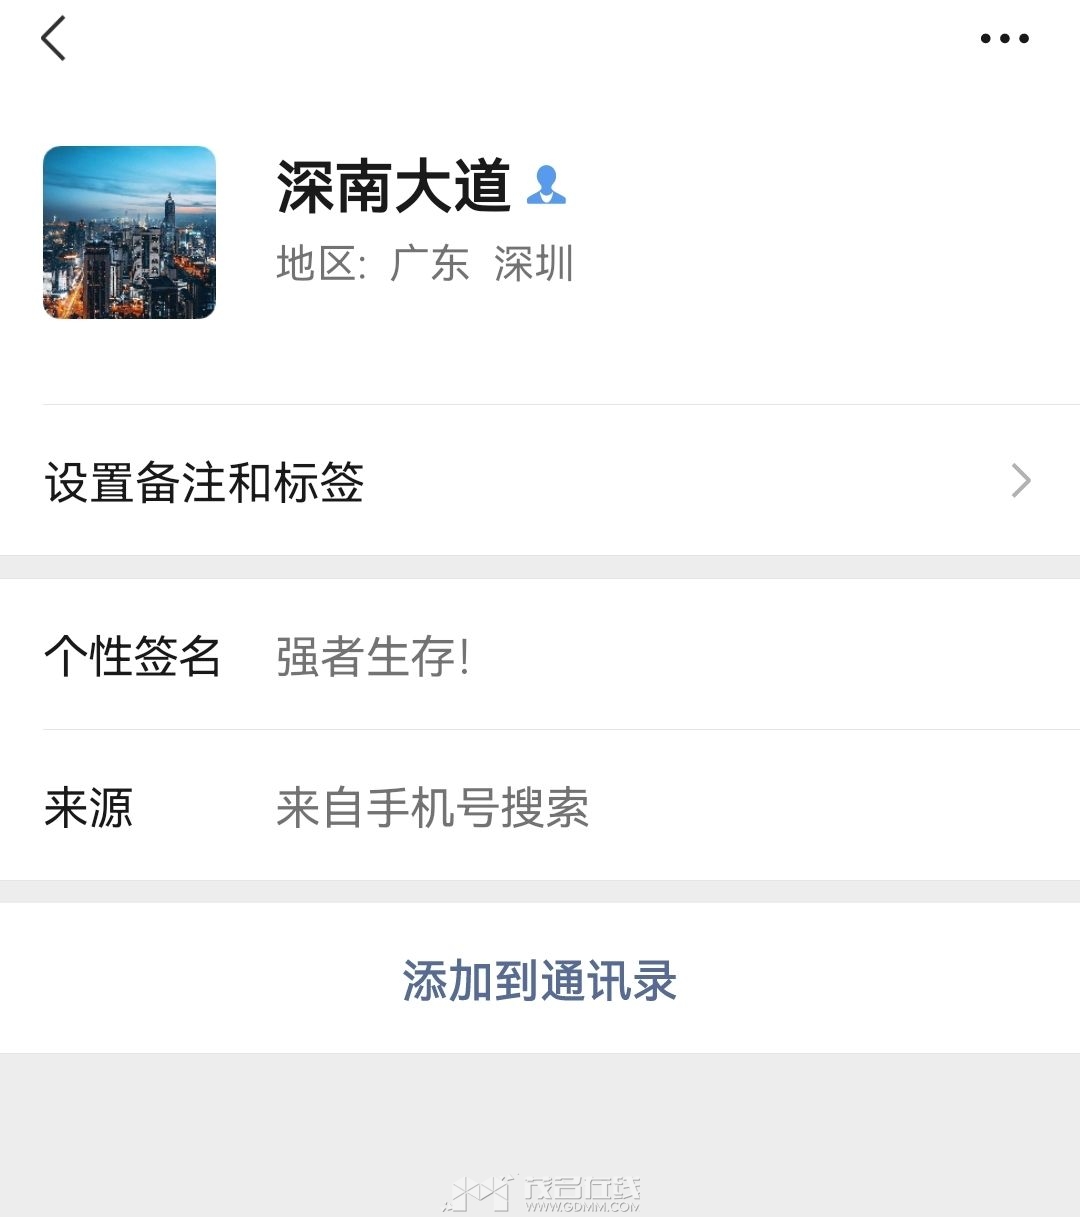Tap the signature text 强者生存!

tap(373, 657)
